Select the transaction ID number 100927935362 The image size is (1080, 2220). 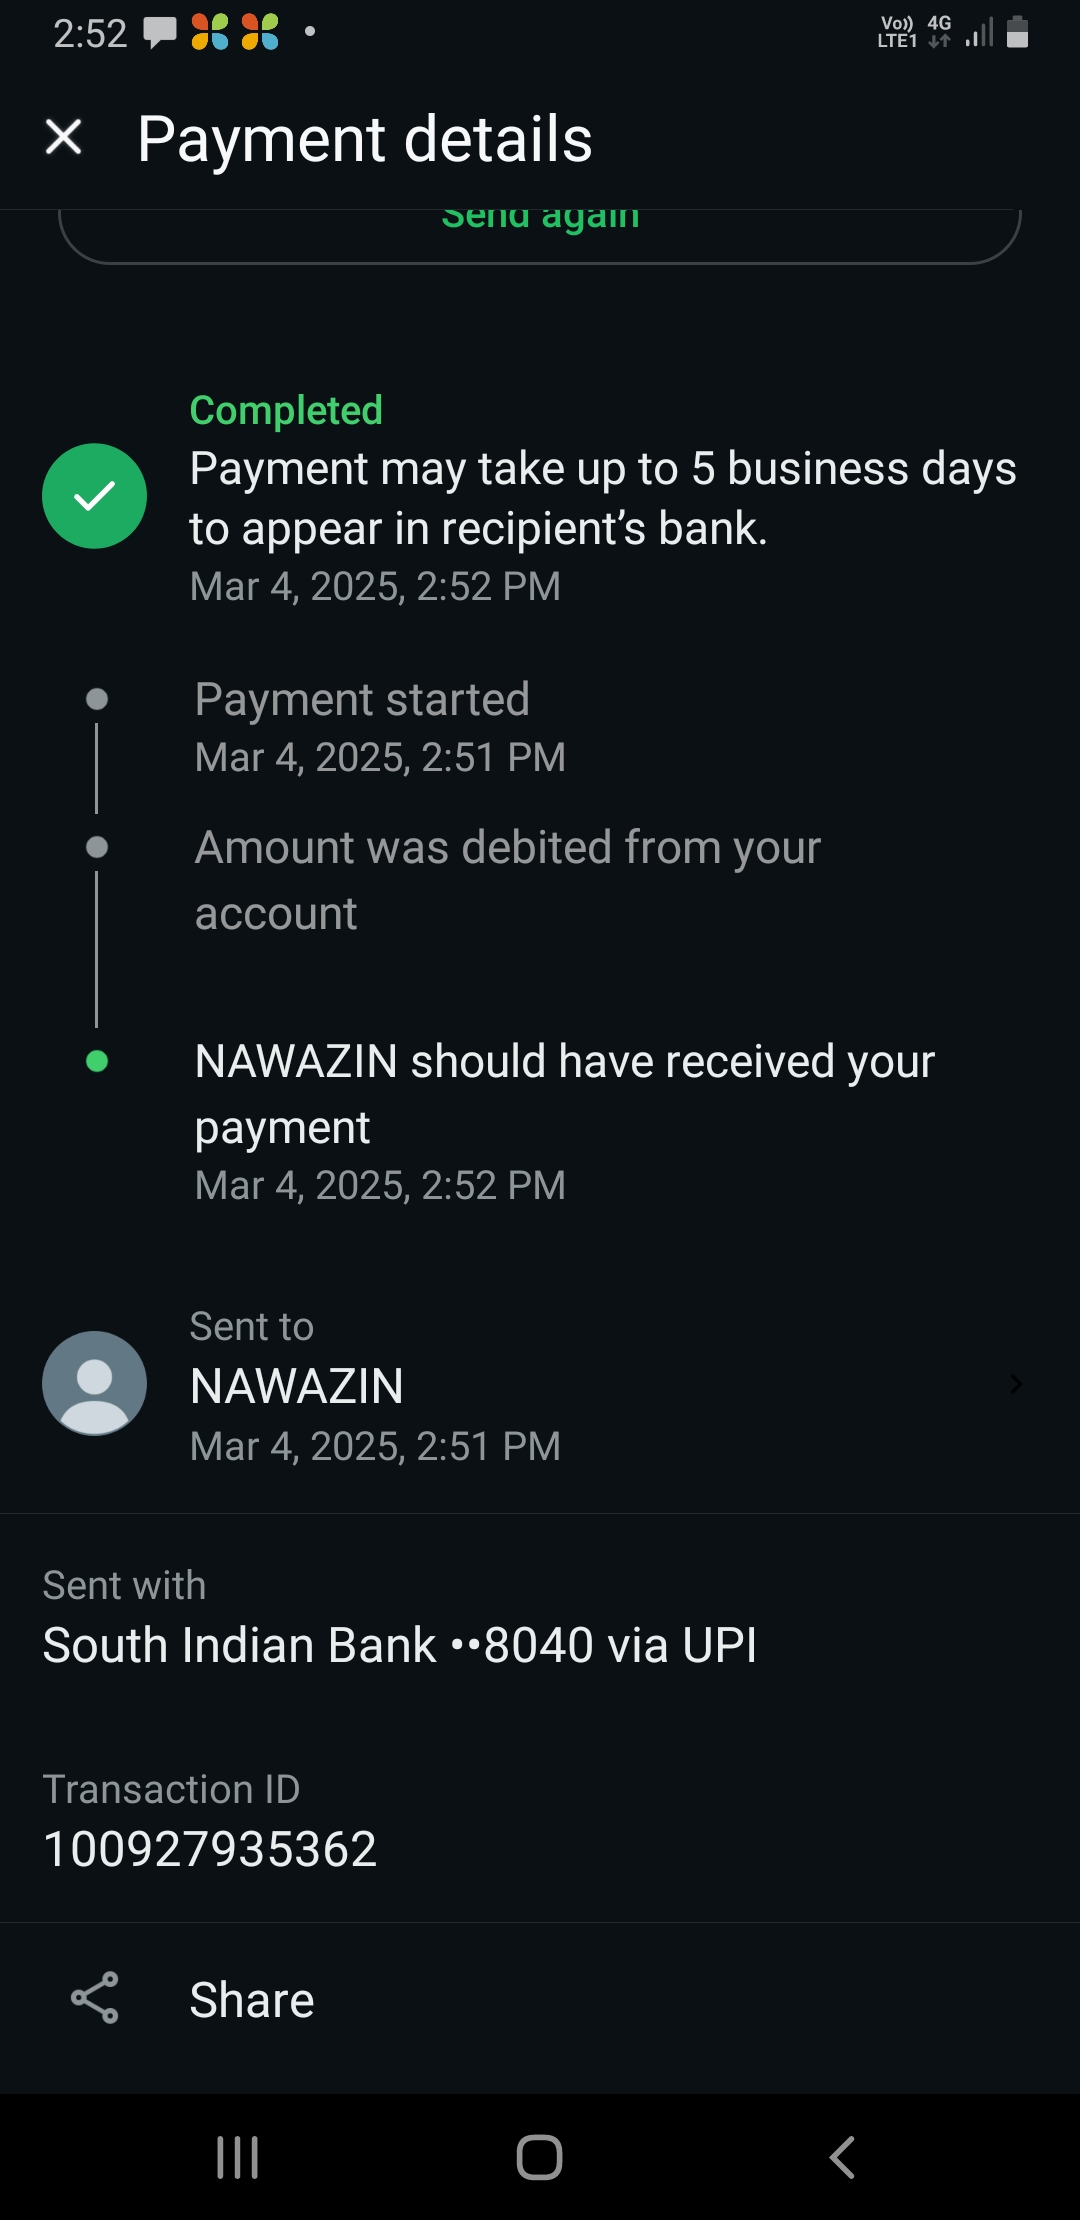tap(210, 1848)
